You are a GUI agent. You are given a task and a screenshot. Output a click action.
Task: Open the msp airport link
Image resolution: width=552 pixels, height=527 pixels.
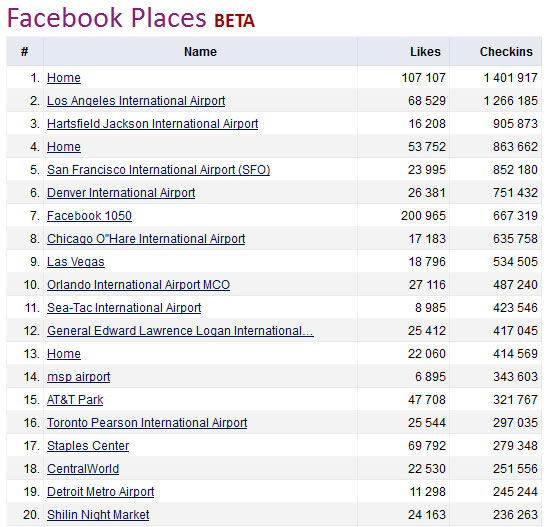[x=79, y=377]
